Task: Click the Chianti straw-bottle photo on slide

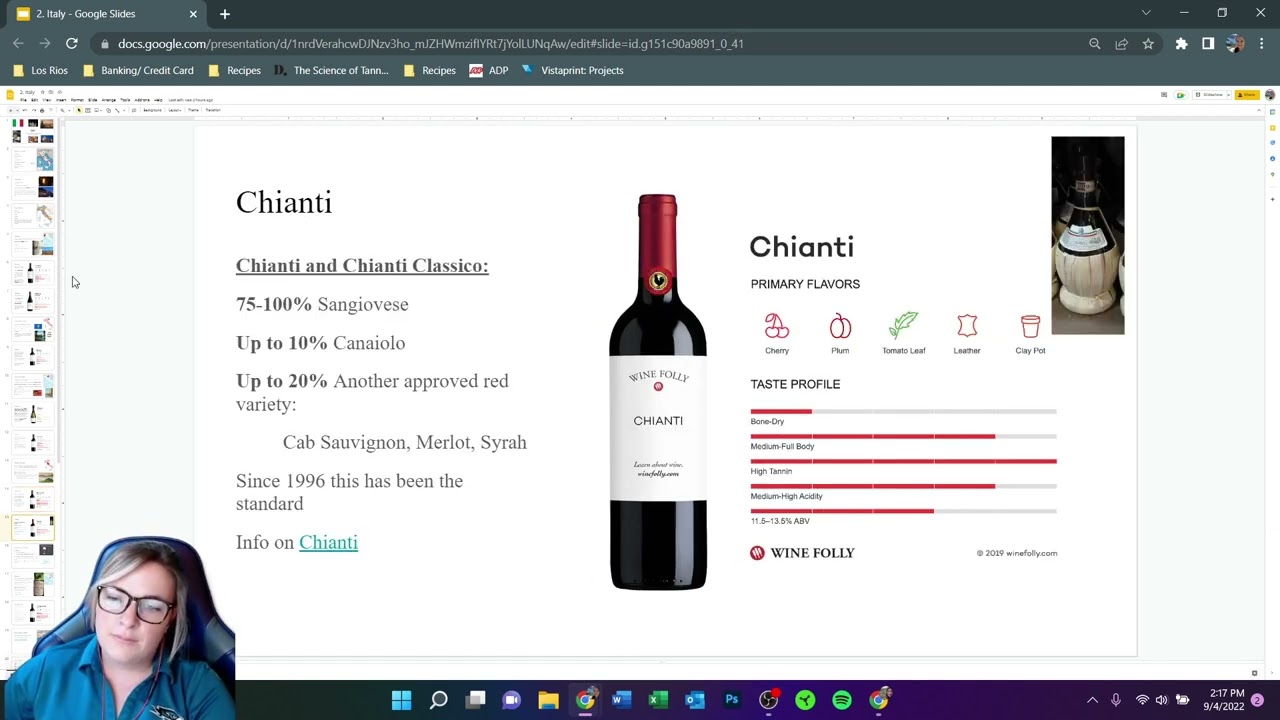Action: (x=1087, y=235)
